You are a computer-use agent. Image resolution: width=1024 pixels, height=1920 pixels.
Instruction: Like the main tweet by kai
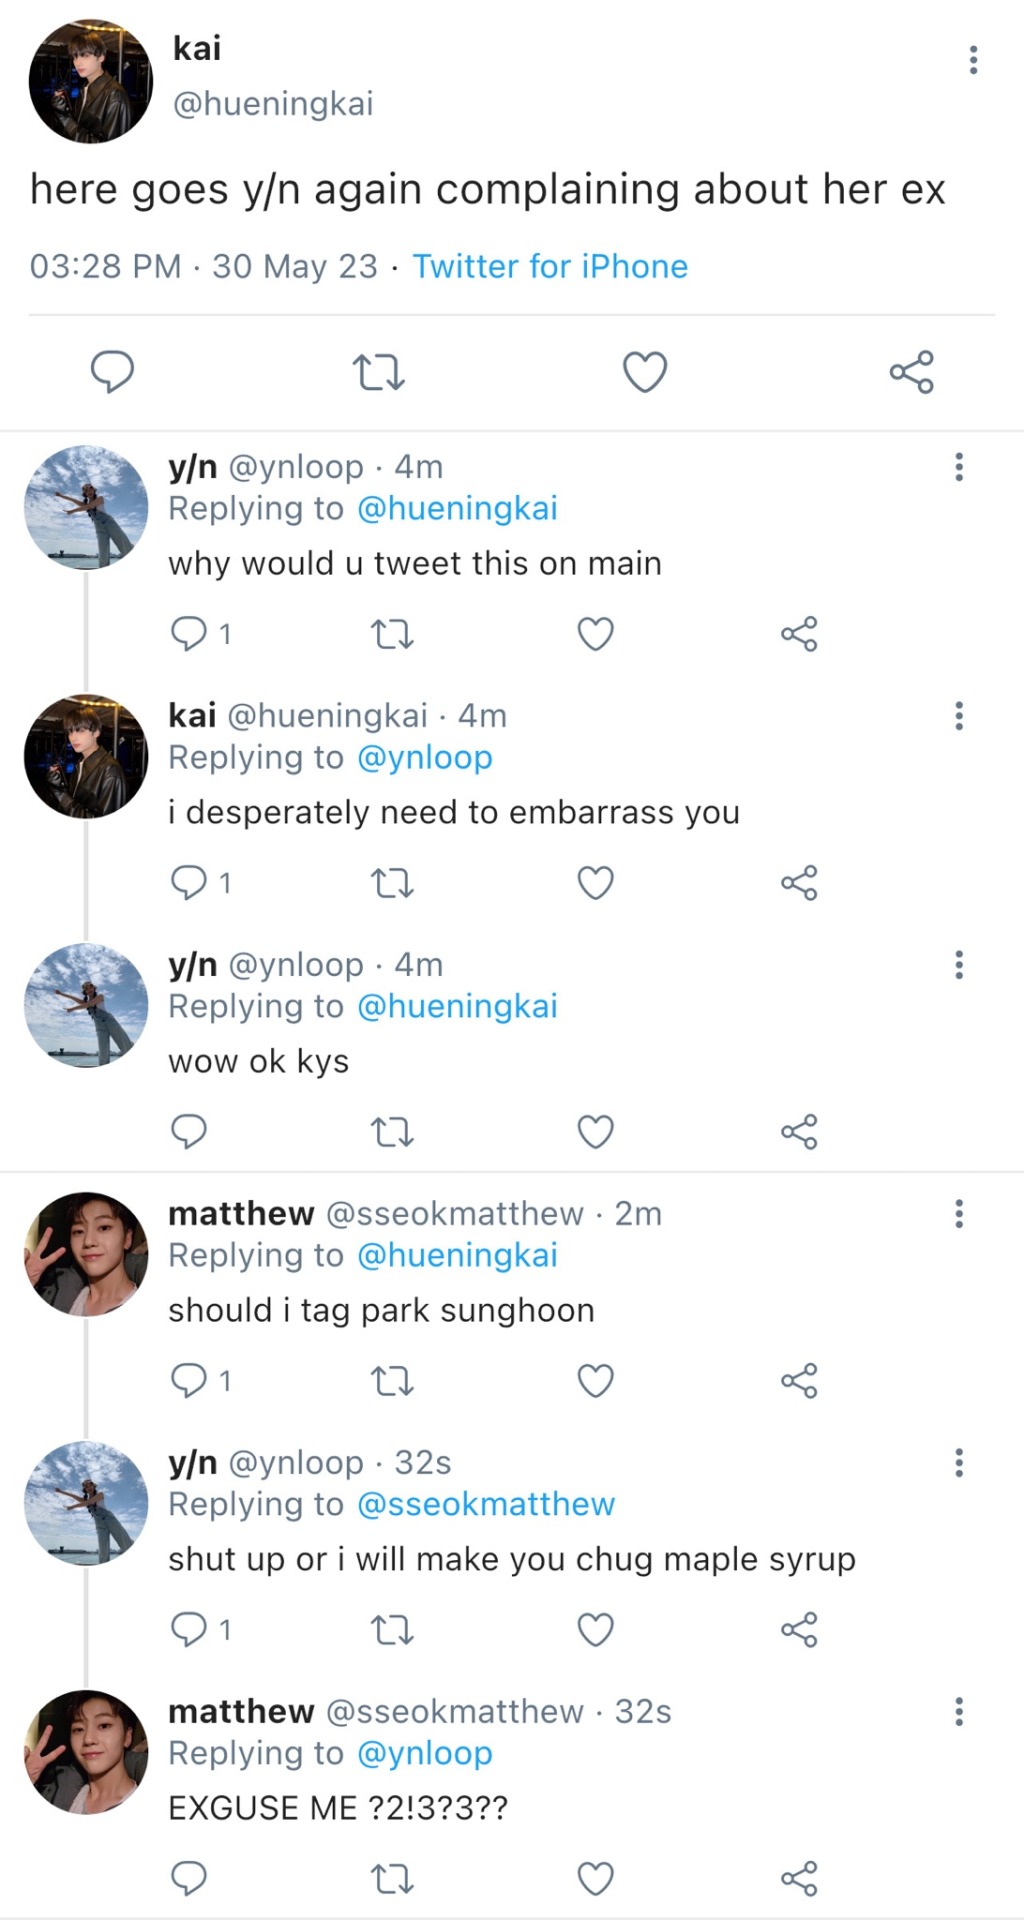[645, 372]
